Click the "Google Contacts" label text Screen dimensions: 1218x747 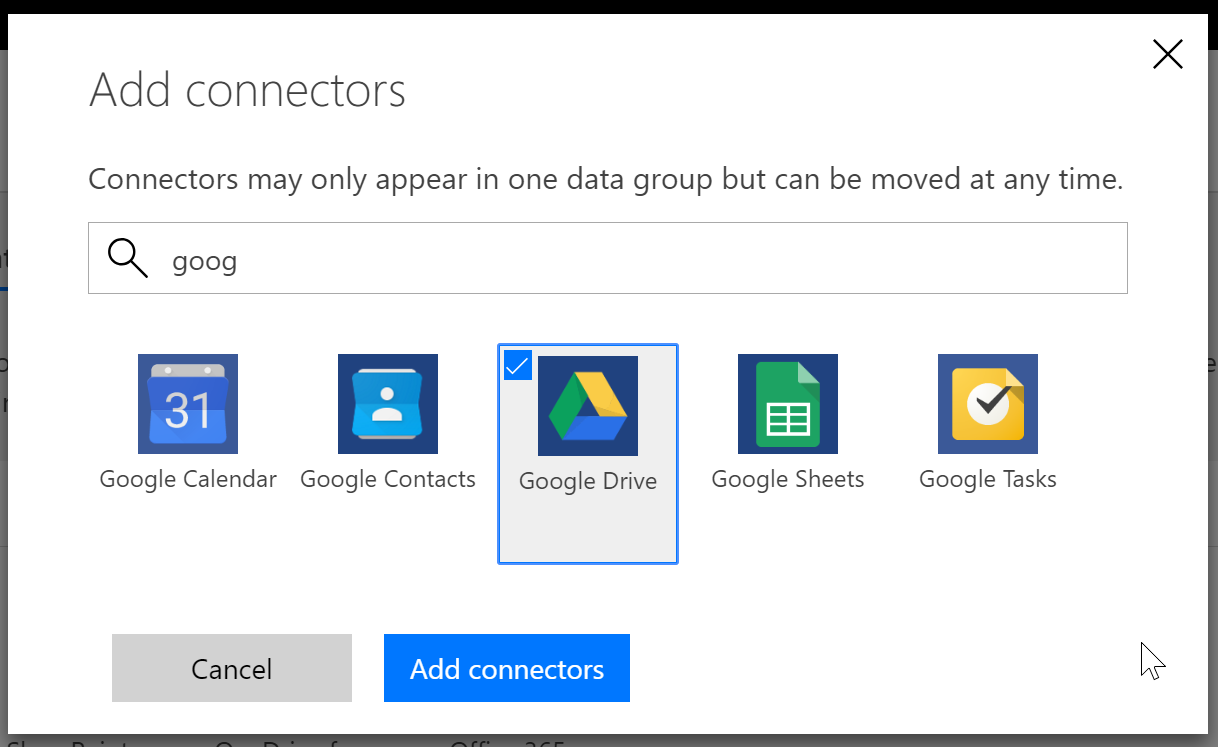pyautogui.click(x=388, y=479)
